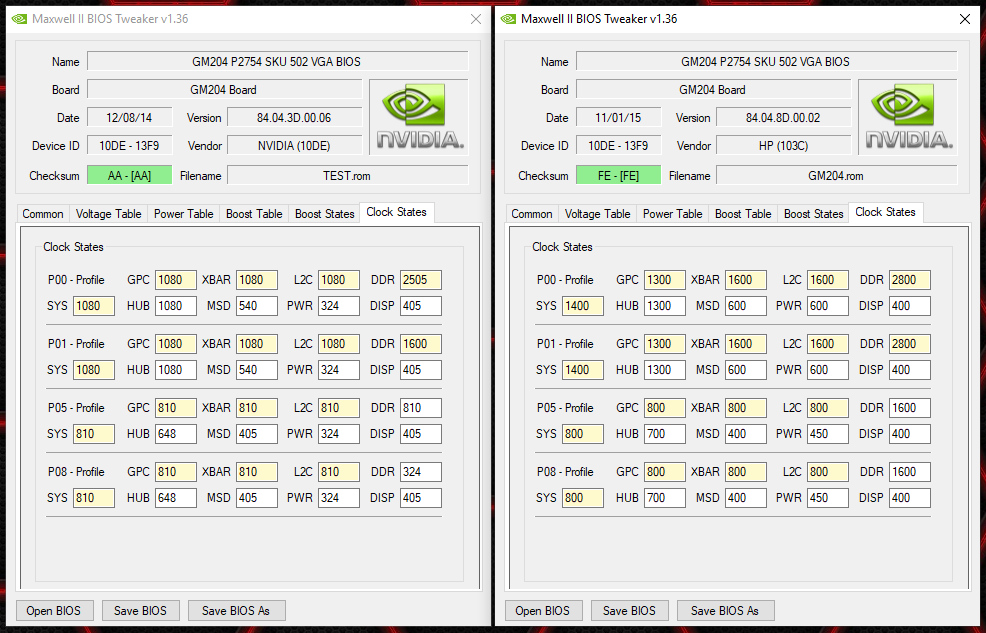Click Vendor field NVIDIA (10DE)
The height and width of the screenshot is (633, 986).
[294, 146]
